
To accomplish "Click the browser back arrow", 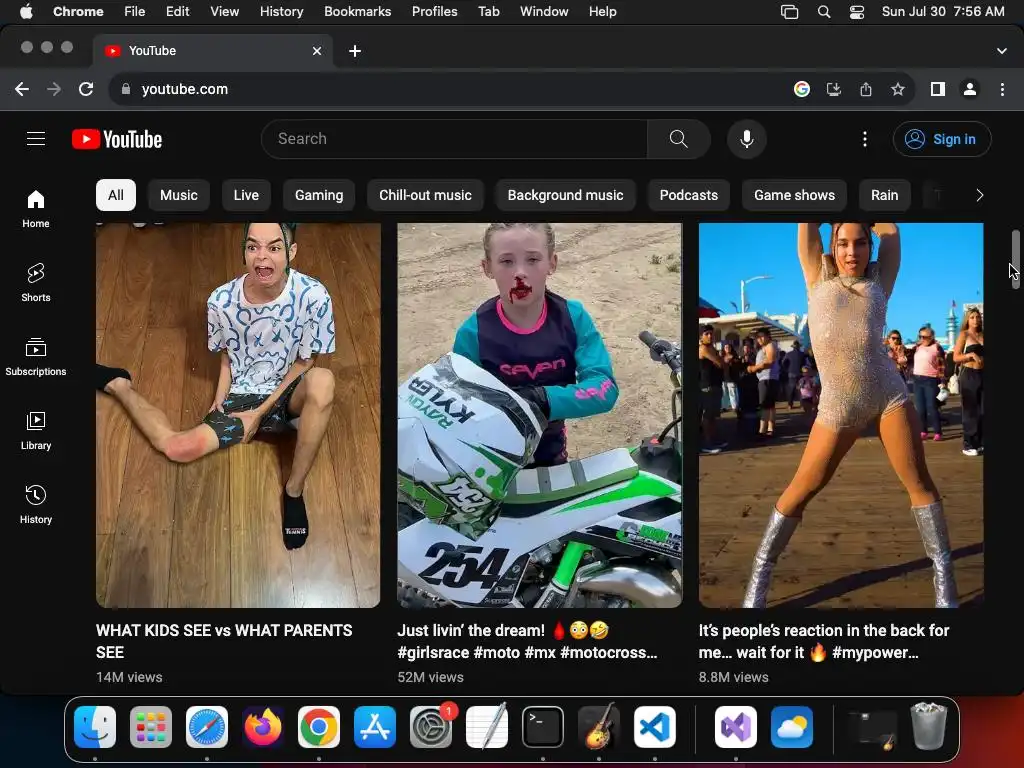I will pyautogui.click(x=22, y=89).
